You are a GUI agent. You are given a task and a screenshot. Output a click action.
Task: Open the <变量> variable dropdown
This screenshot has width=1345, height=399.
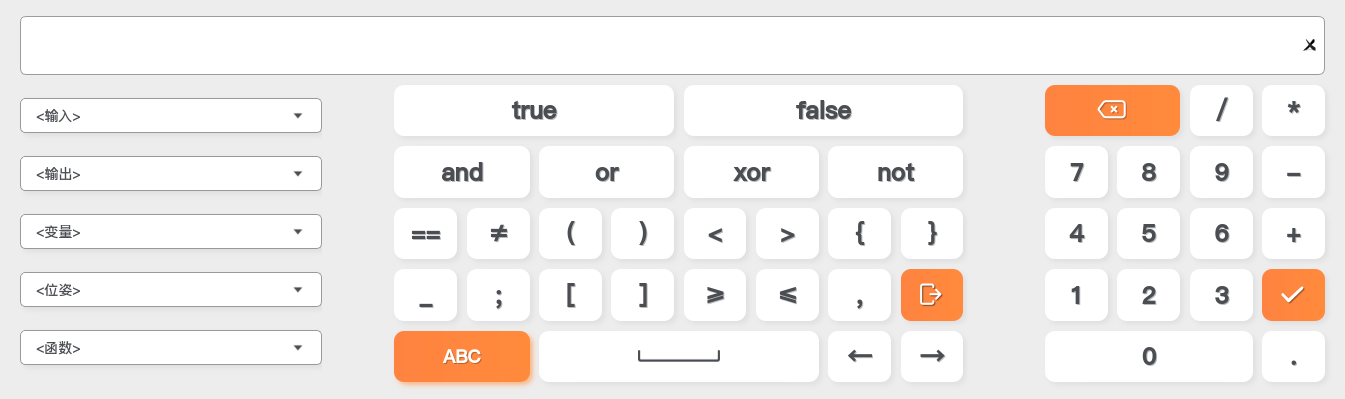click(171, 232)
